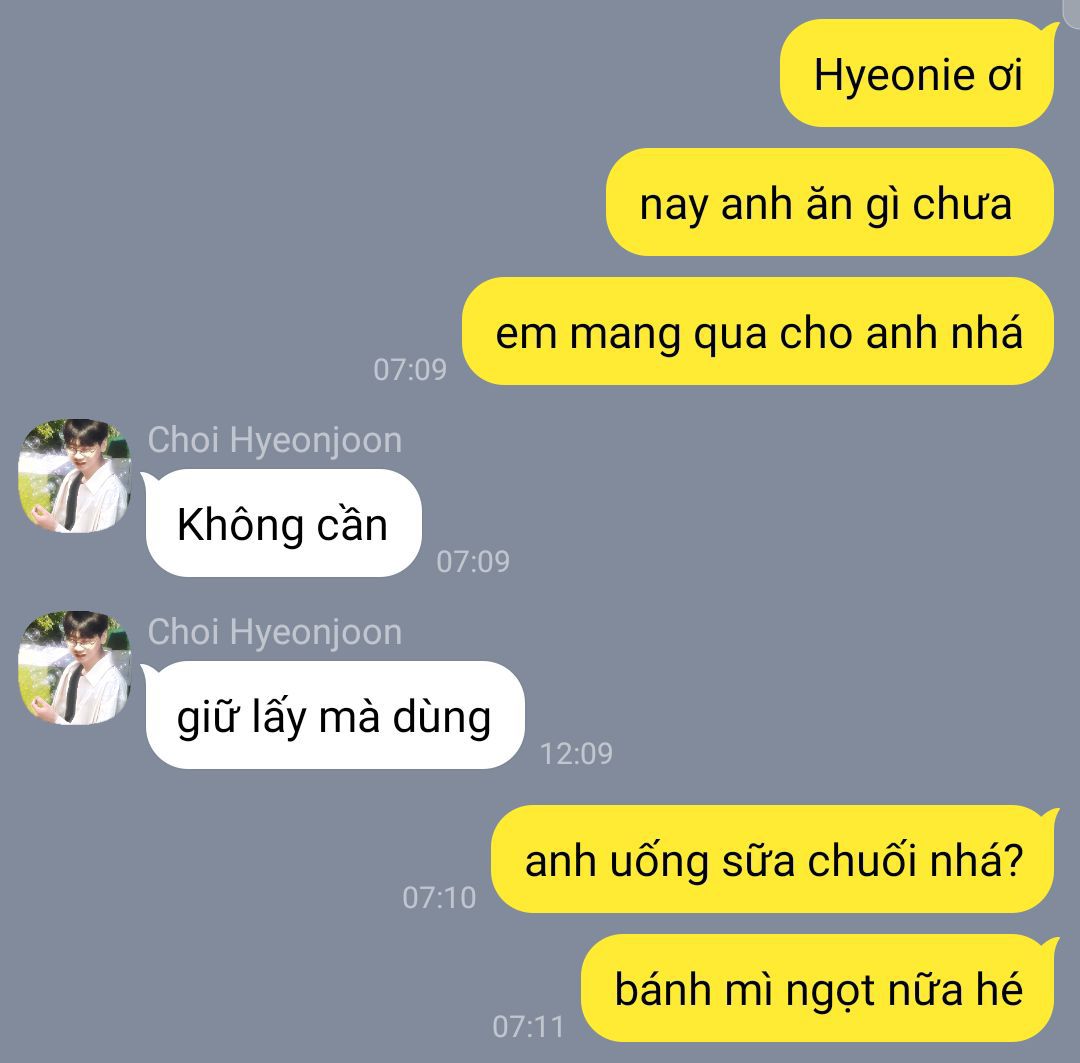Click the 07:09 timestamp beside 'Không cần'

tap(473, 562)
